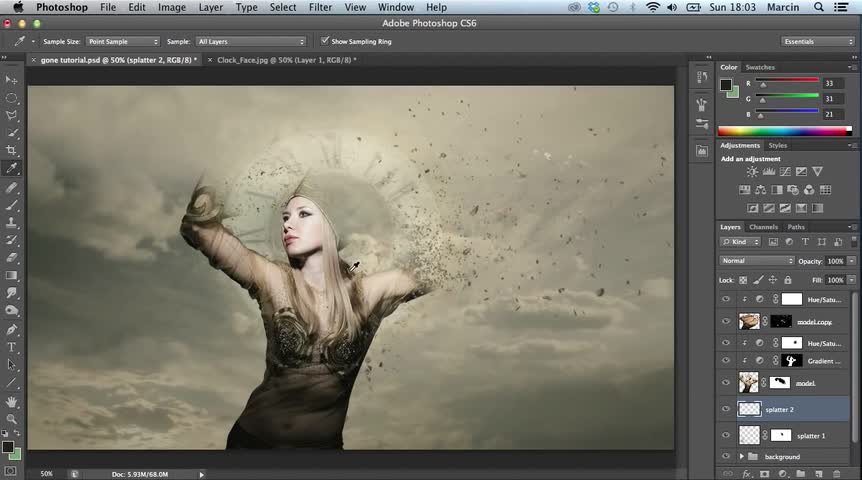Select the Type tool in the toolbar
Image resolution: width=862 pixels, height=480 pixels.
click(x=12, y=347)
